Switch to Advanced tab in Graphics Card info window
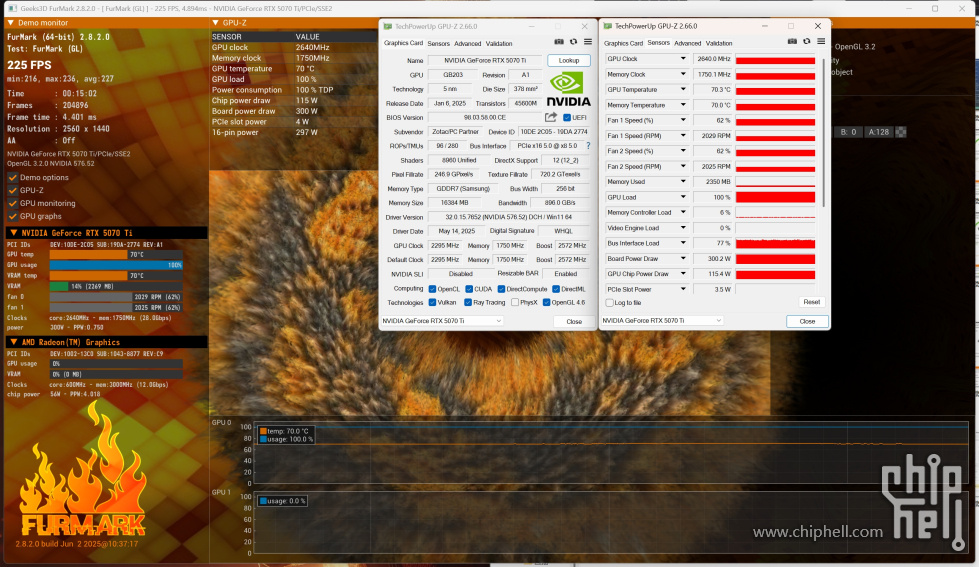This screenshot has height=567, width=979. coord(468,44)
